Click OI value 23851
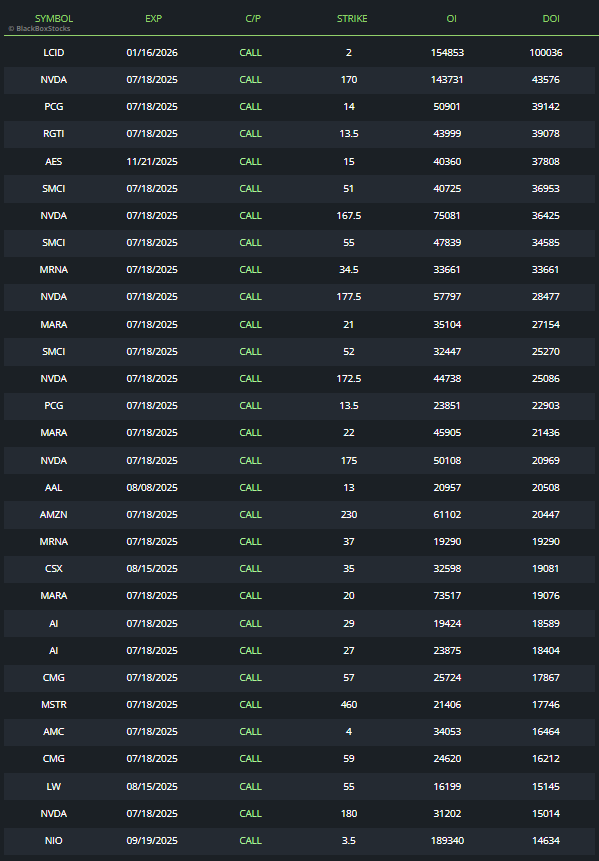 click(x=447, y=405)
